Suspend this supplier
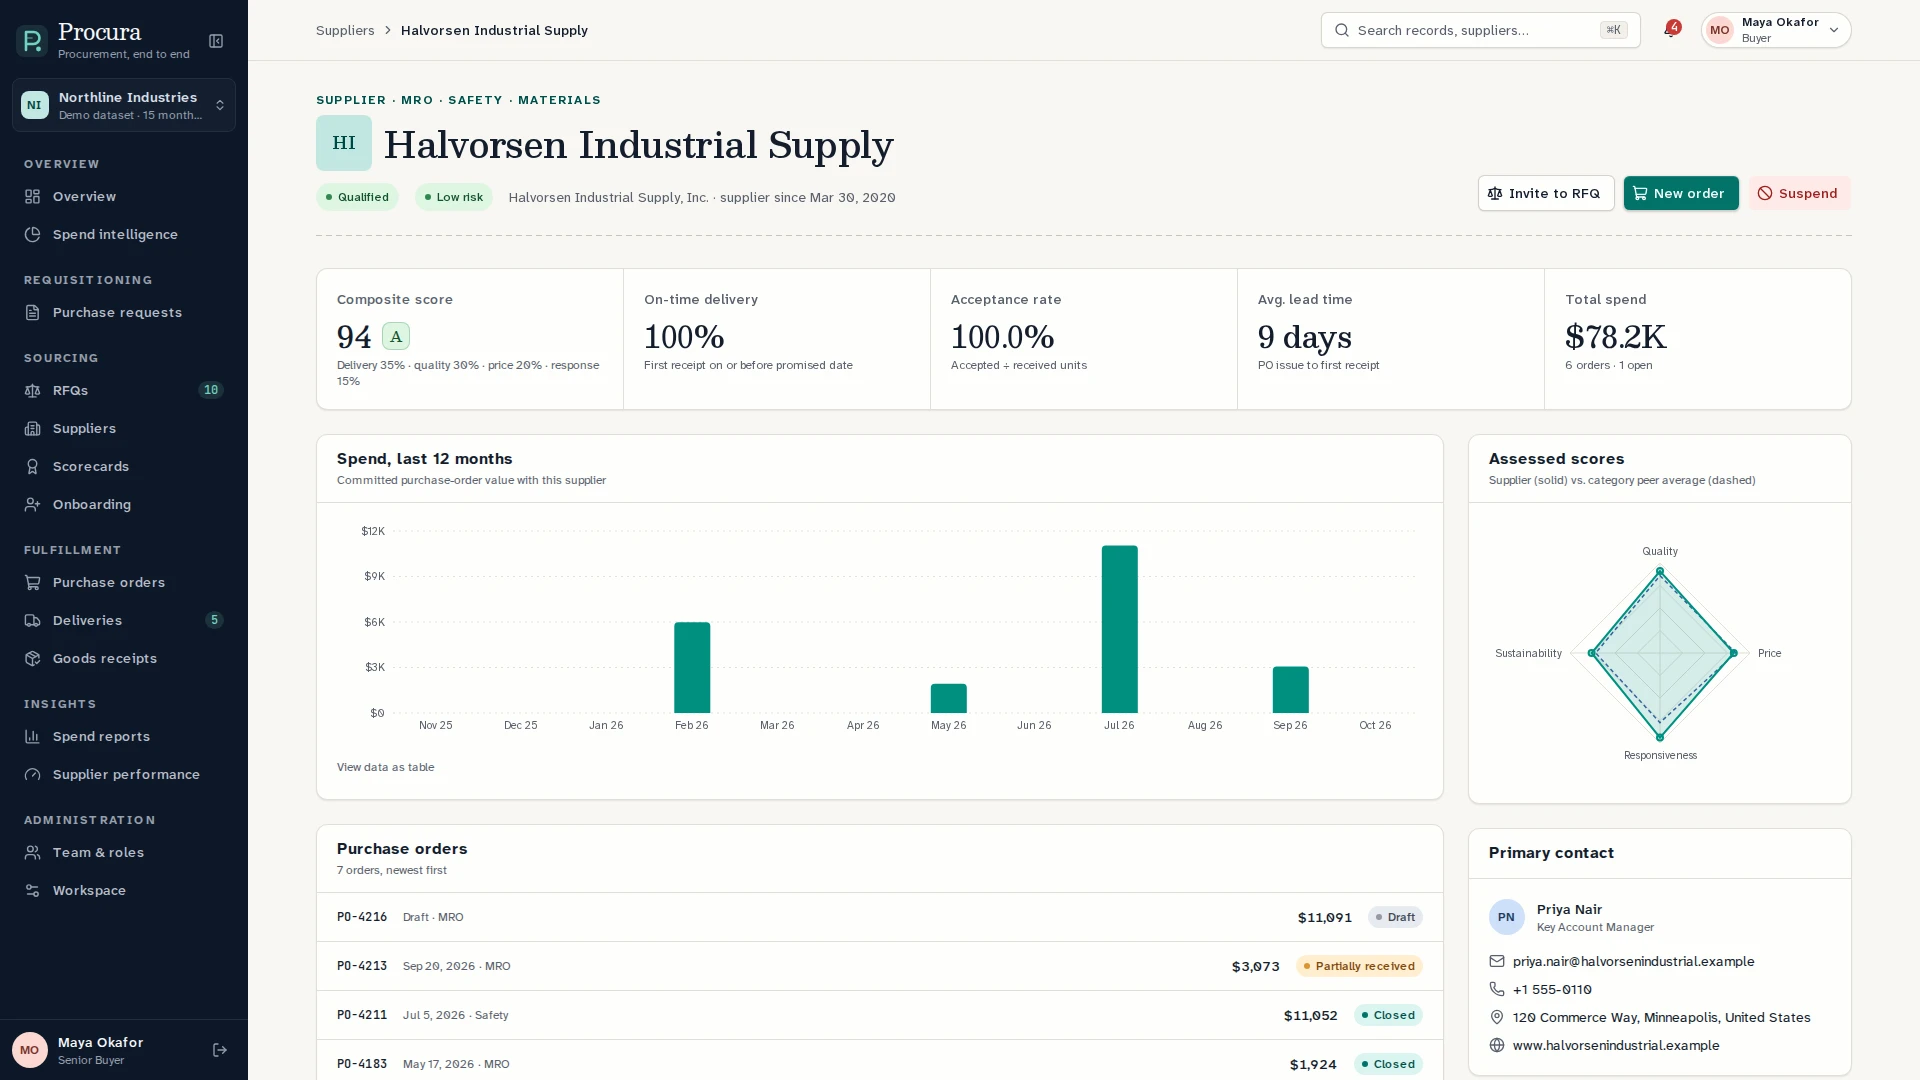 click(x=1798, y=194)
